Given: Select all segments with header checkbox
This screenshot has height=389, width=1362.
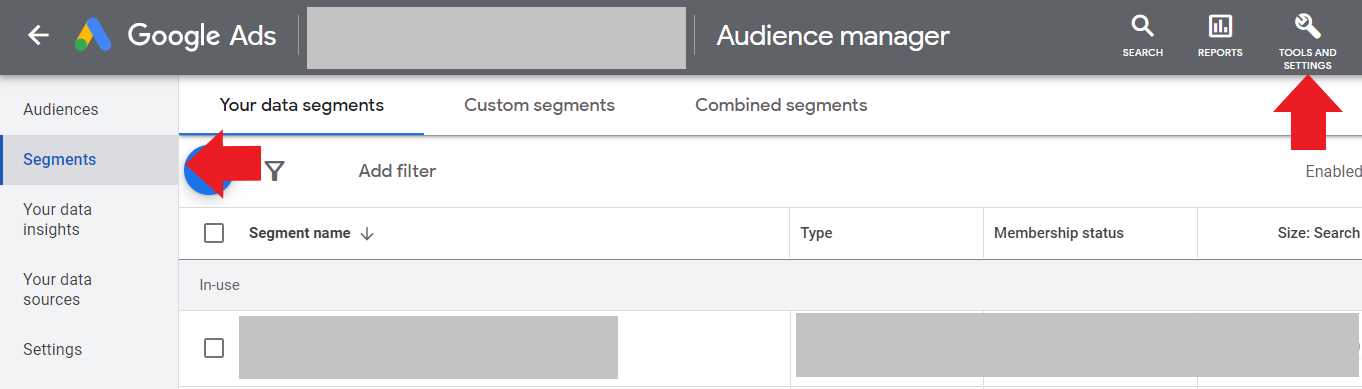Looking at the screenshot, I should [214, 233].
